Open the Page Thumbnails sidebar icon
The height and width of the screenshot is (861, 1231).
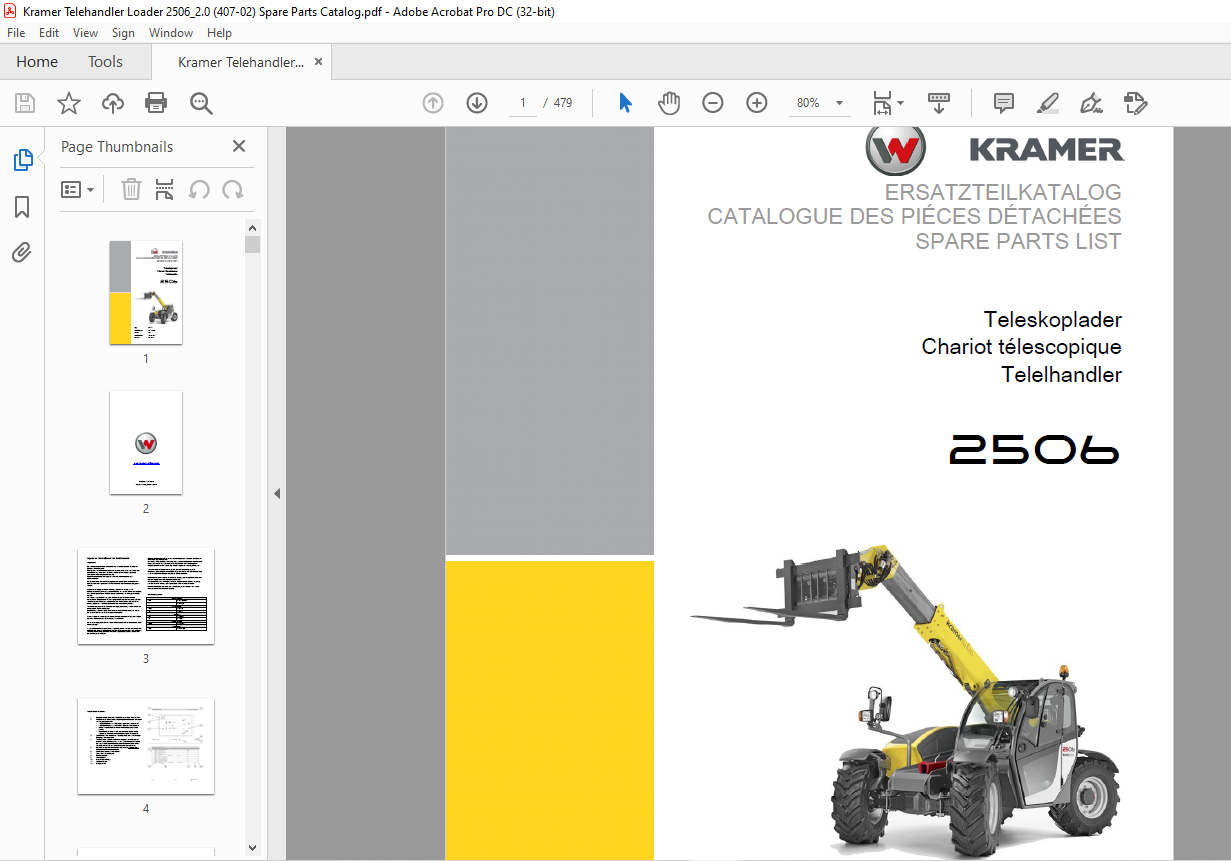[x=22, y=160]
